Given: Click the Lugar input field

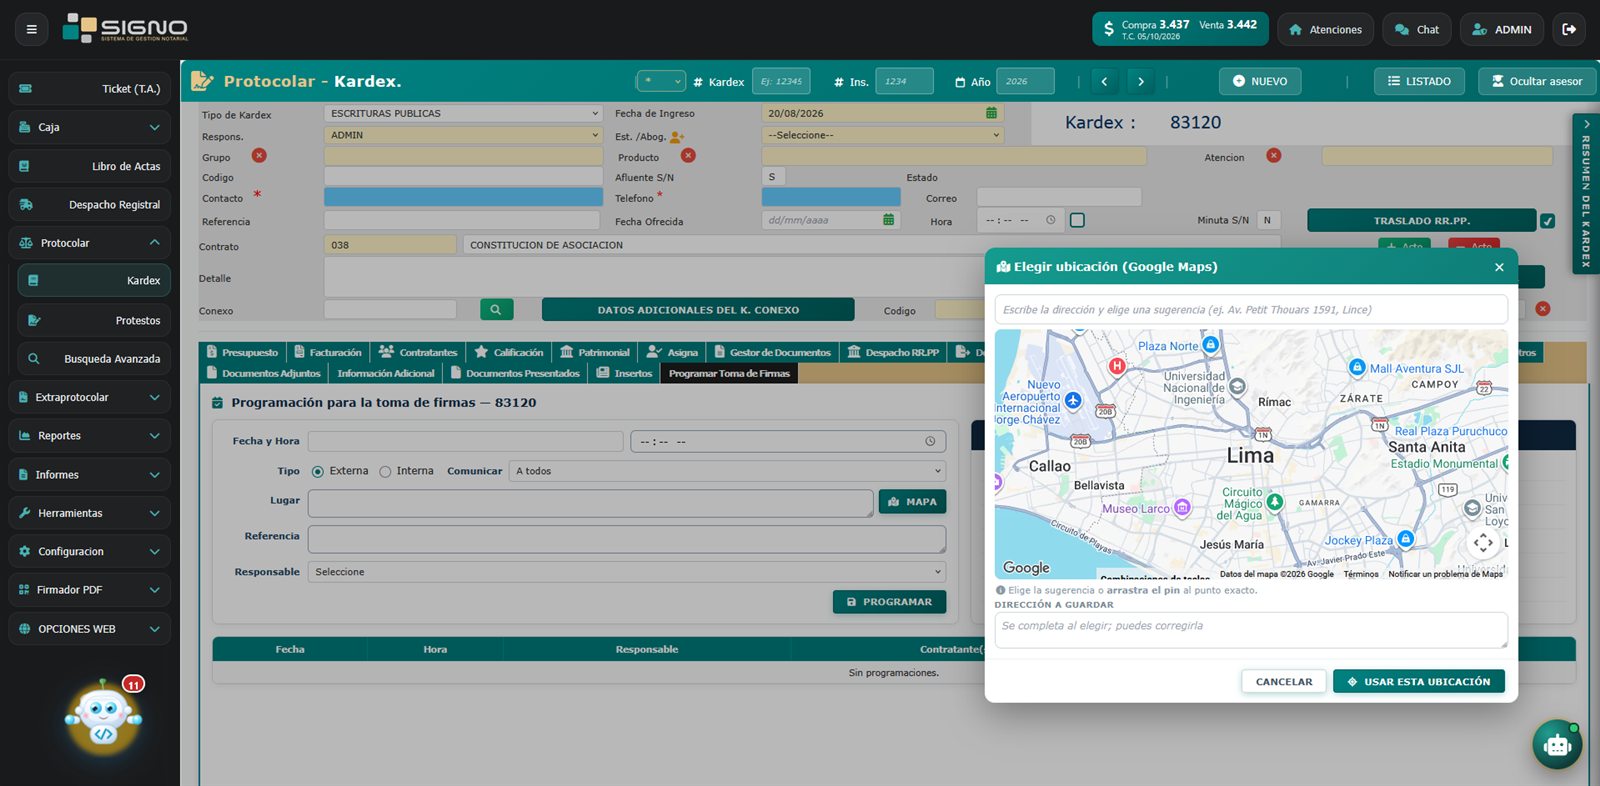Looking at the screenshot, I should tap(591, 503).
